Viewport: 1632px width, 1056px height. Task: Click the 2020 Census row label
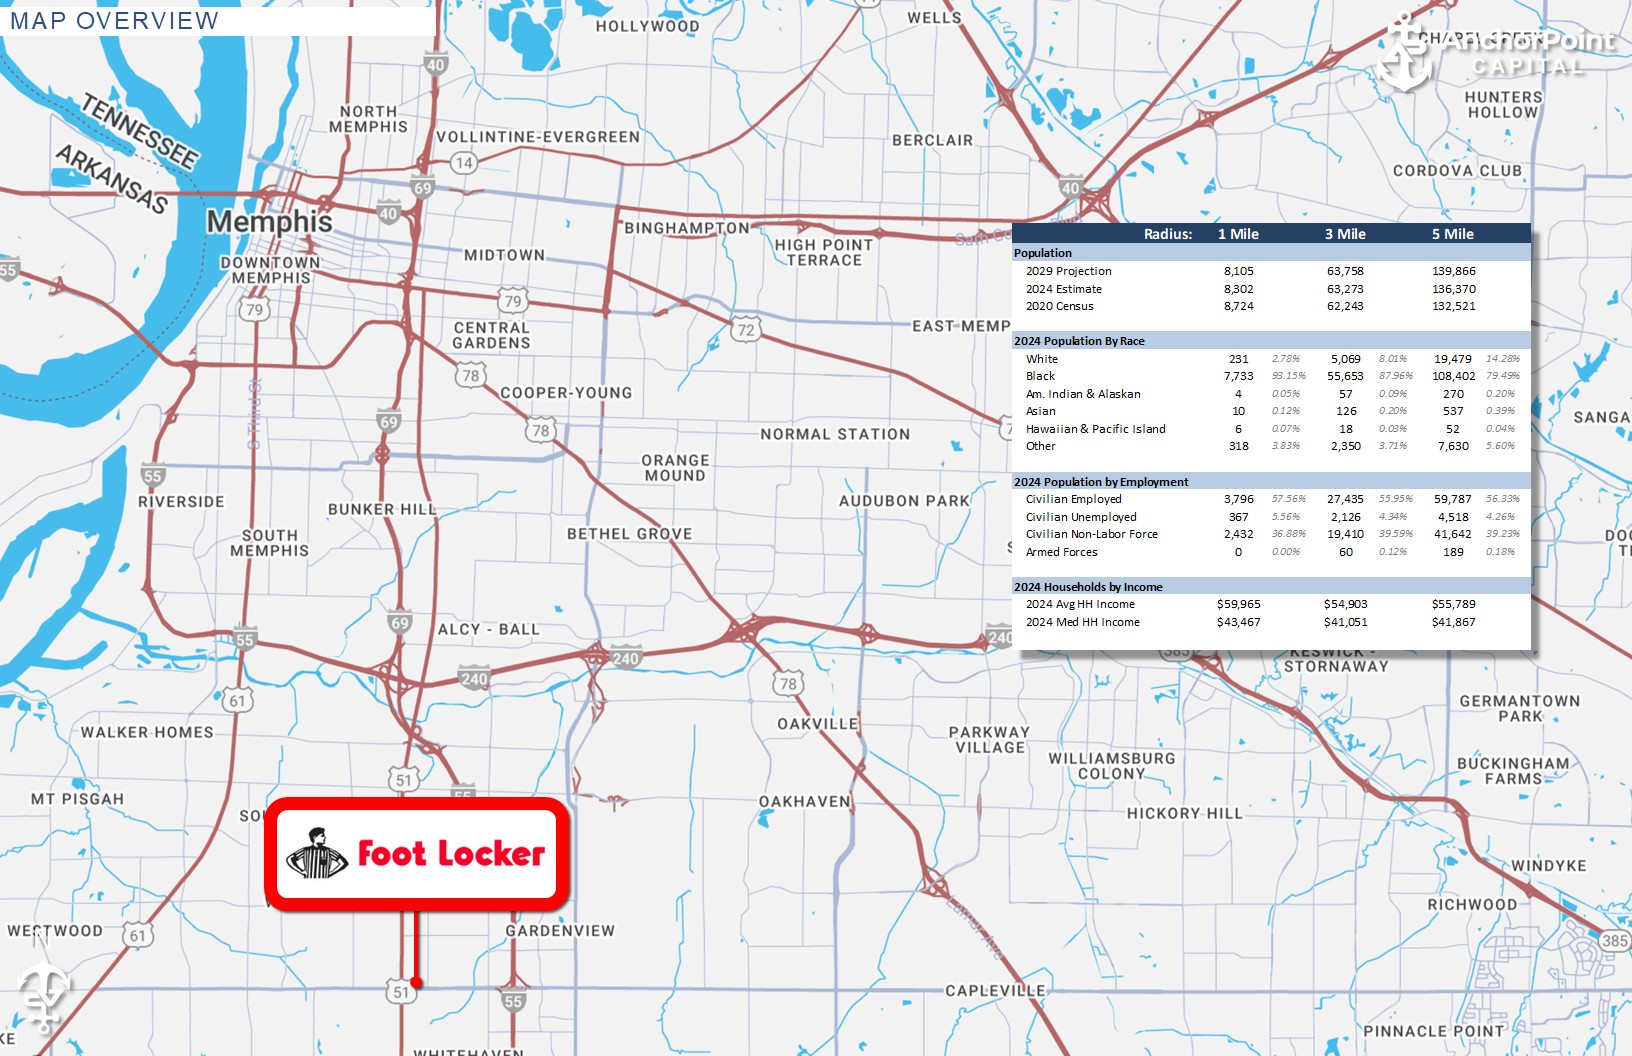(x=1060, y=306)
